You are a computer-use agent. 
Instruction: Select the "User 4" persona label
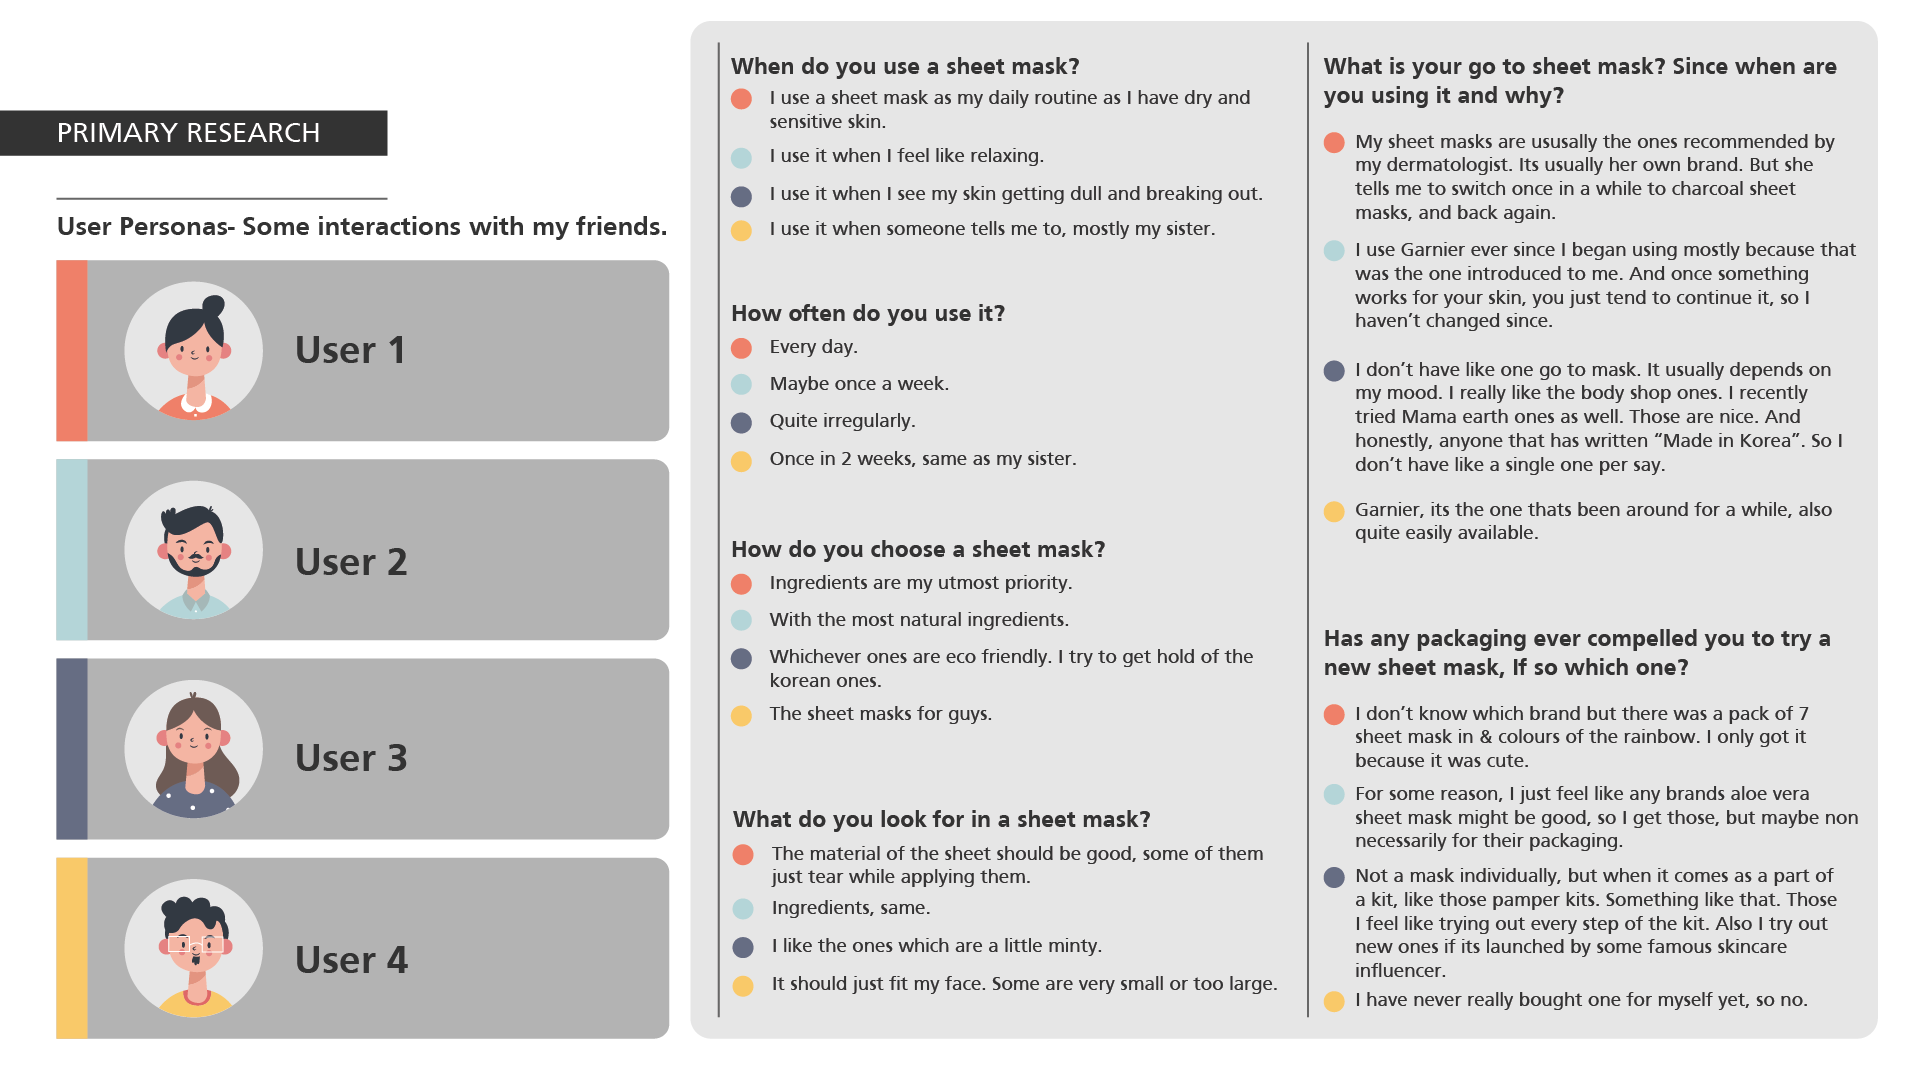coord(351,960)
